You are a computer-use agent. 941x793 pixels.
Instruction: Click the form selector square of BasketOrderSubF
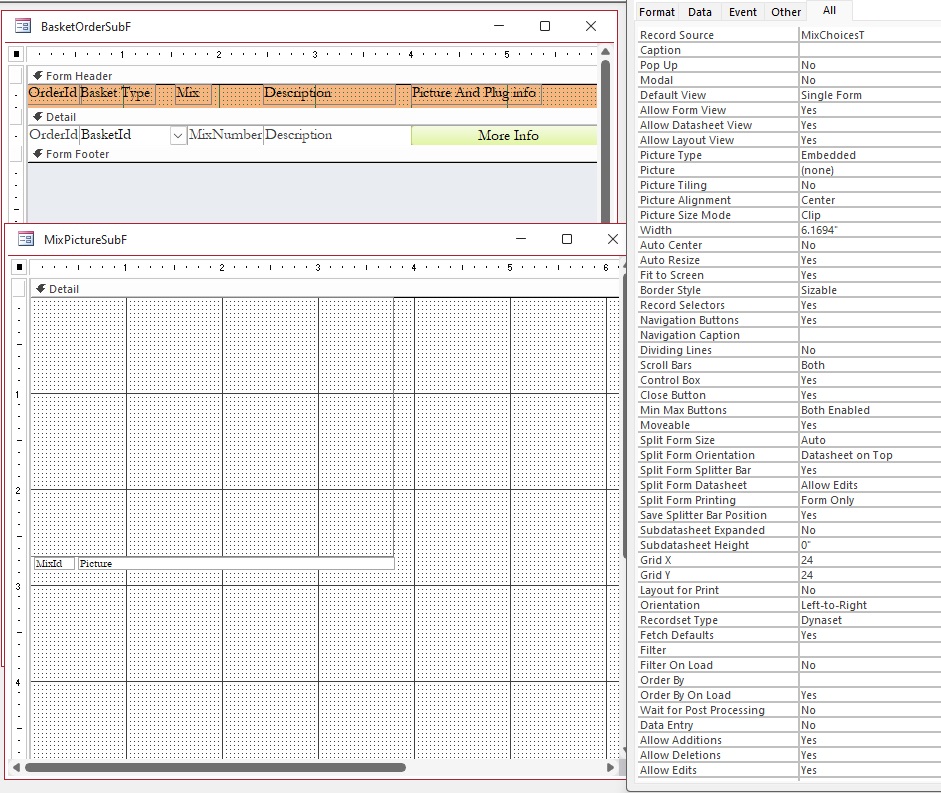click(17, 54)
